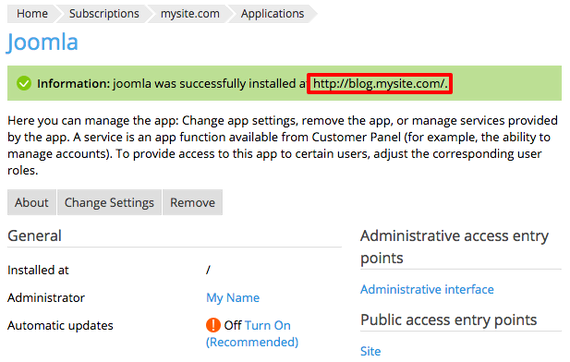570x362 pixels.
Task: Open http://blog.mysite.com/ link
Action: point(380,84)
